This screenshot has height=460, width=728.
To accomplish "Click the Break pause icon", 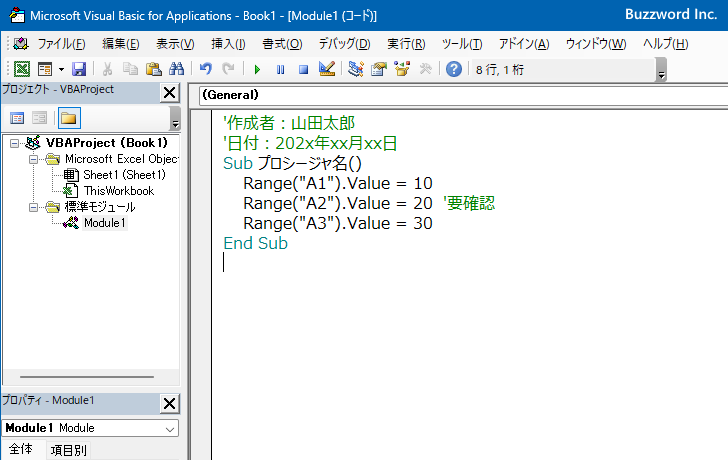I will [280, 70].
